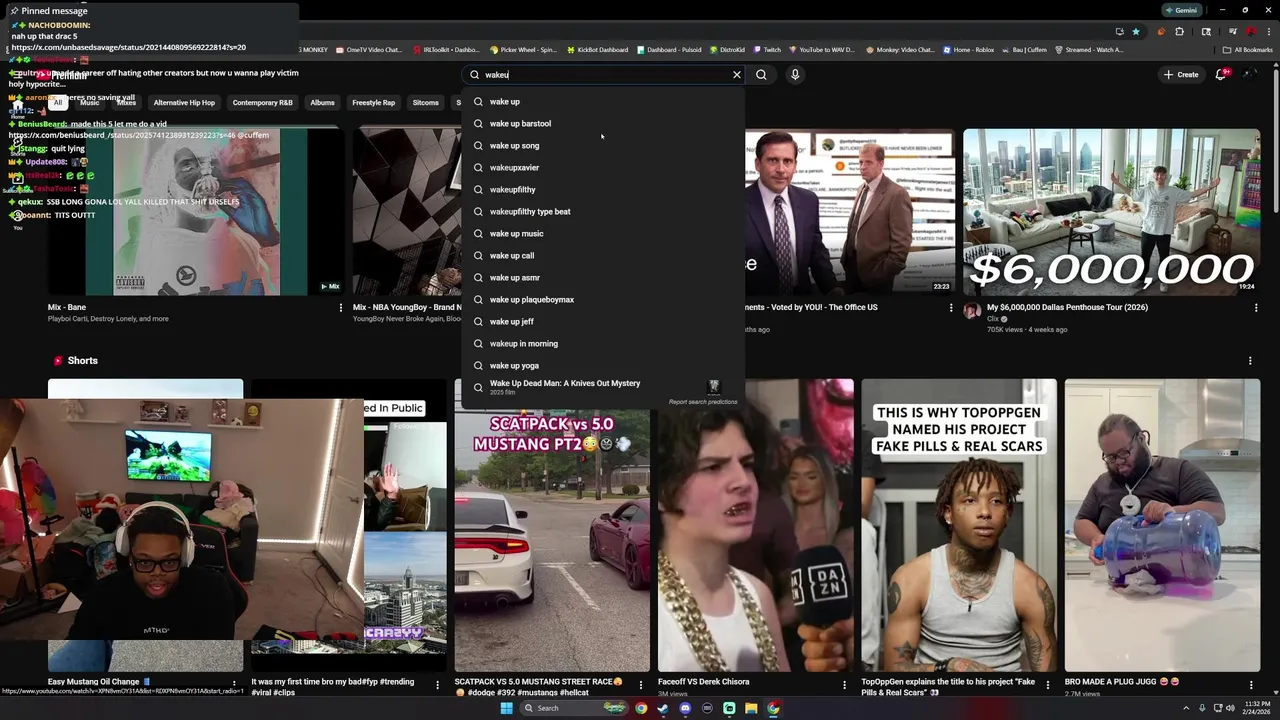Image resolution: width=1280 pixels, height=720 pixels.
Task: Select the 'Alternative Hip Hop' filter chip
Action: click(184, 102)
